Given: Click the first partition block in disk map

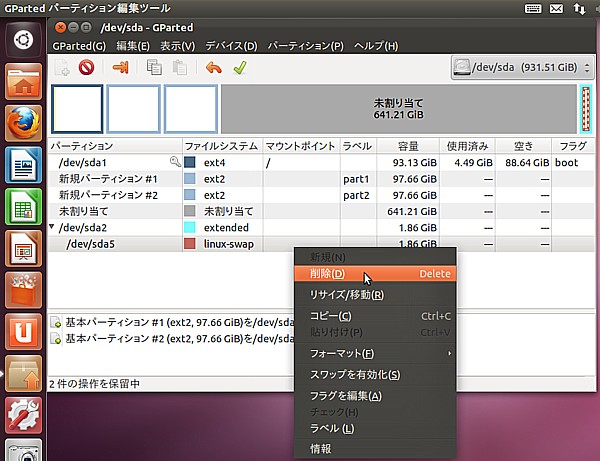Looking at the screenshot, I should [x=77, y=109].
